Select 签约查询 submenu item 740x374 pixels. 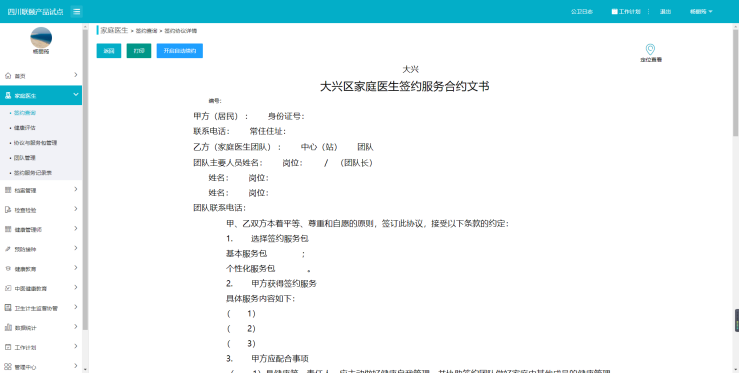click(x=25, y=113)
